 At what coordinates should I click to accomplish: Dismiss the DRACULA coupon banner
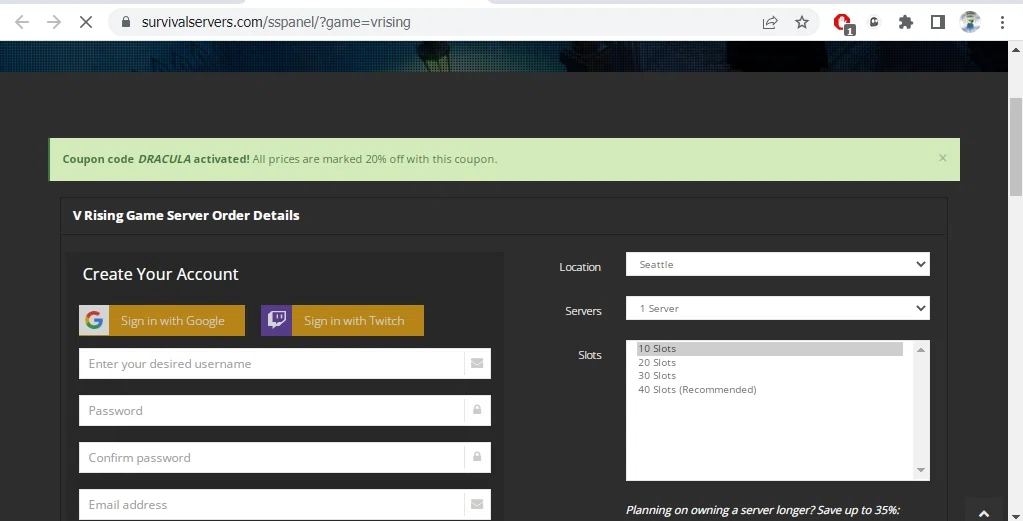coord(942,158)
